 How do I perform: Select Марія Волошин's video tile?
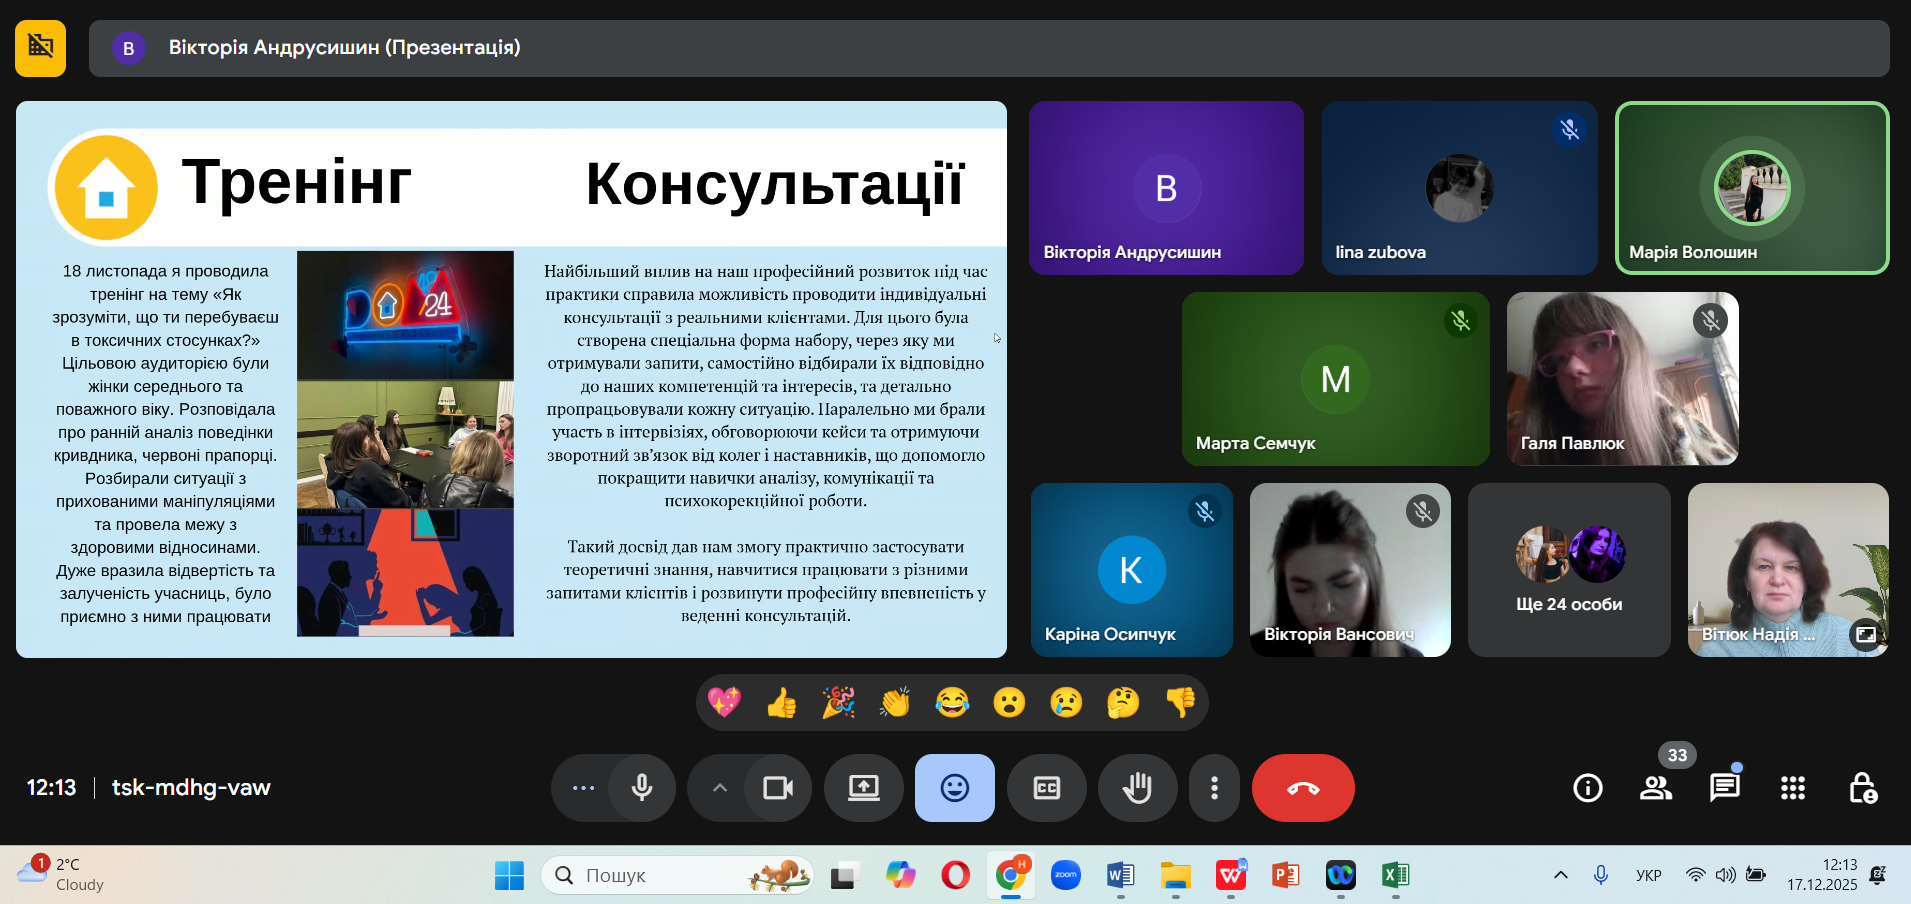point(1752,188)
